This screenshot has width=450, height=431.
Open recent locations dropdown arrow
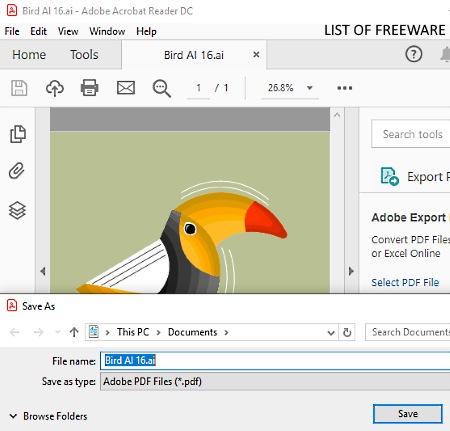click(57, 332)
